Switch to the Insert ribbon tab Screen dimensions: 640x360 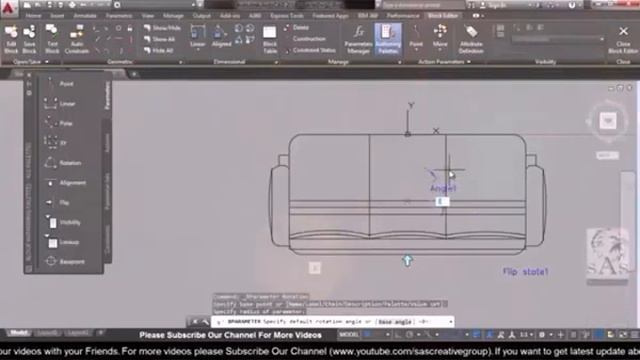[x=57, y=16]
